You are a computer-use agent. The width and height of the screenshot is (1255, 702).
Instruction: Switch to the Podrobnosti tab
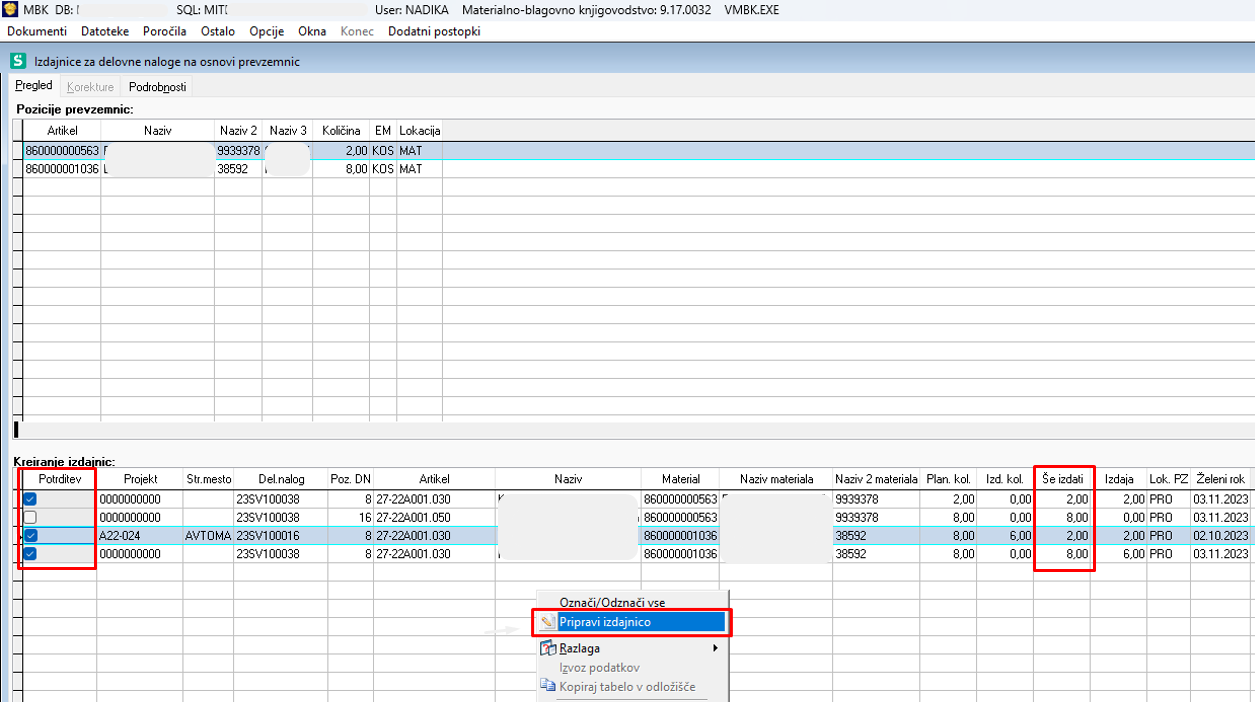[157, 87]
